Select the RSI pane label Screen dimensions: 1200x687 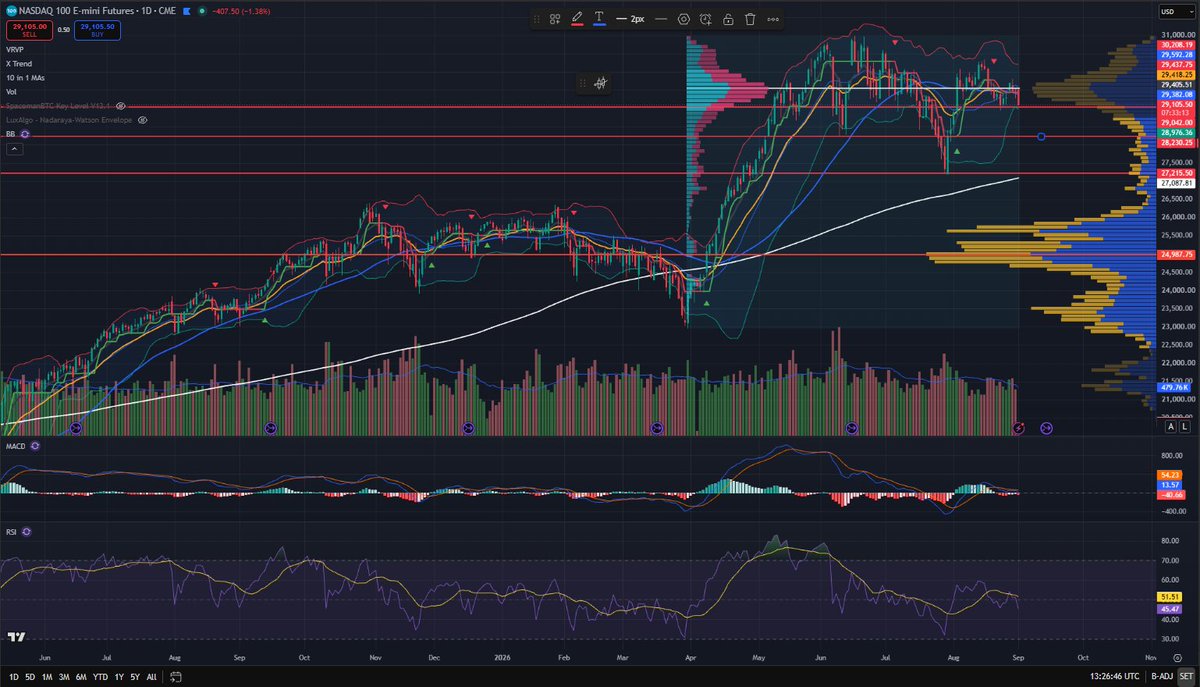[11, 532]
